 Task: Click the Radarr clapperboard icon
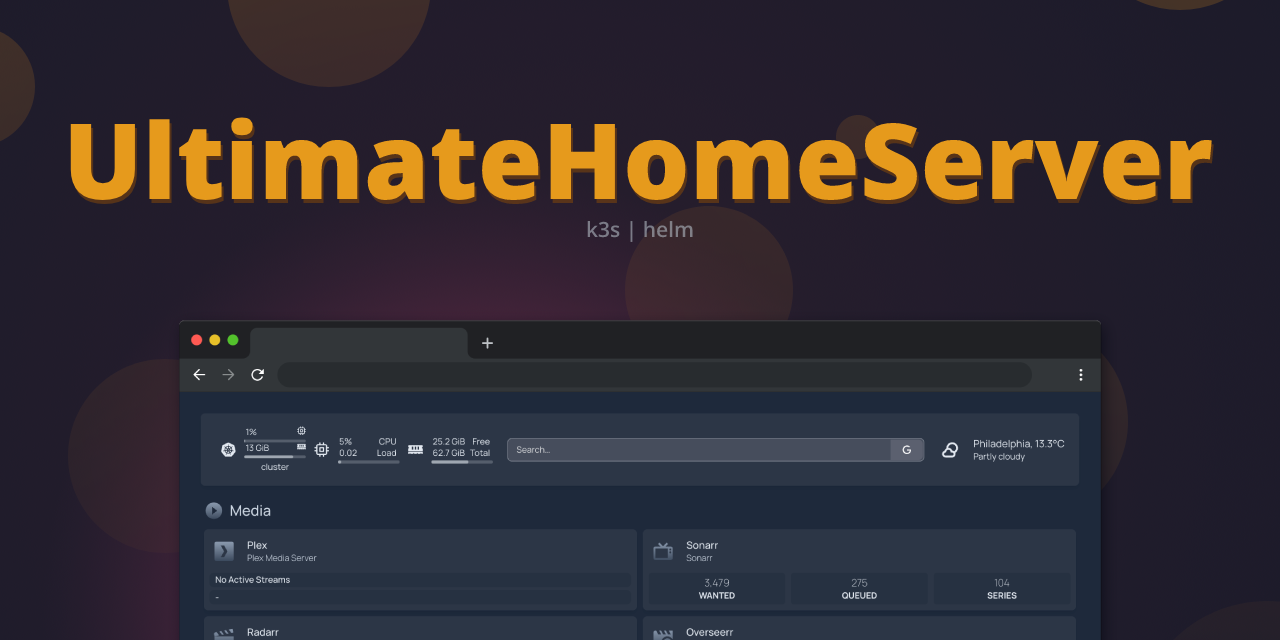tap(224, 634)
